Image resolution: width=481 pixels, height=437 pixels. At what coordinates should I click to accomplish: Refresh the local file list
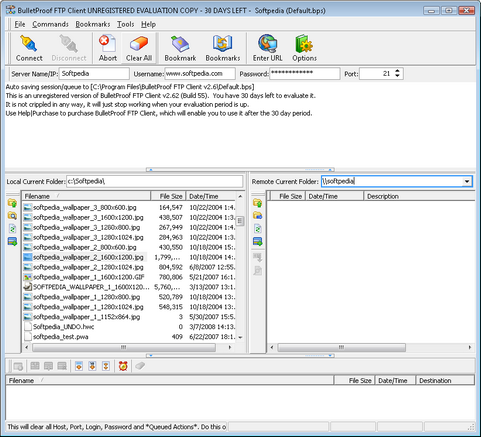(x=12, y=229)
